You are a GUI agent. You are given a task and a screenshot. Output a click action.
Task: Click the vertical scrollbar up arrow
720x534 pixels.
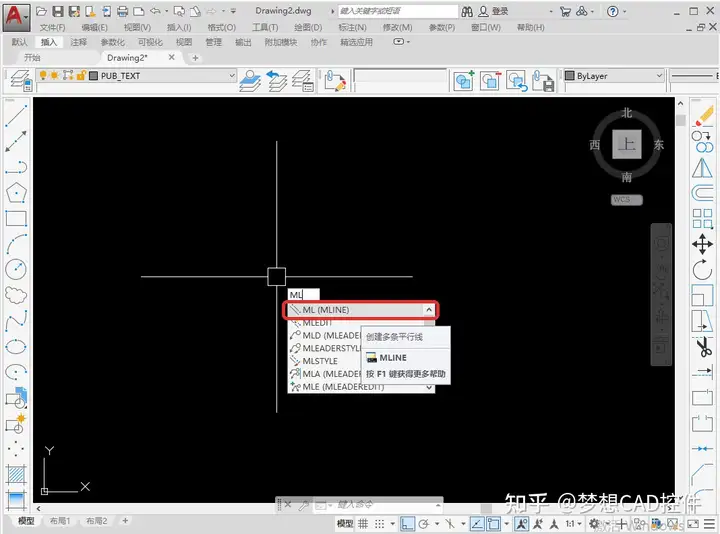point(681,103)
